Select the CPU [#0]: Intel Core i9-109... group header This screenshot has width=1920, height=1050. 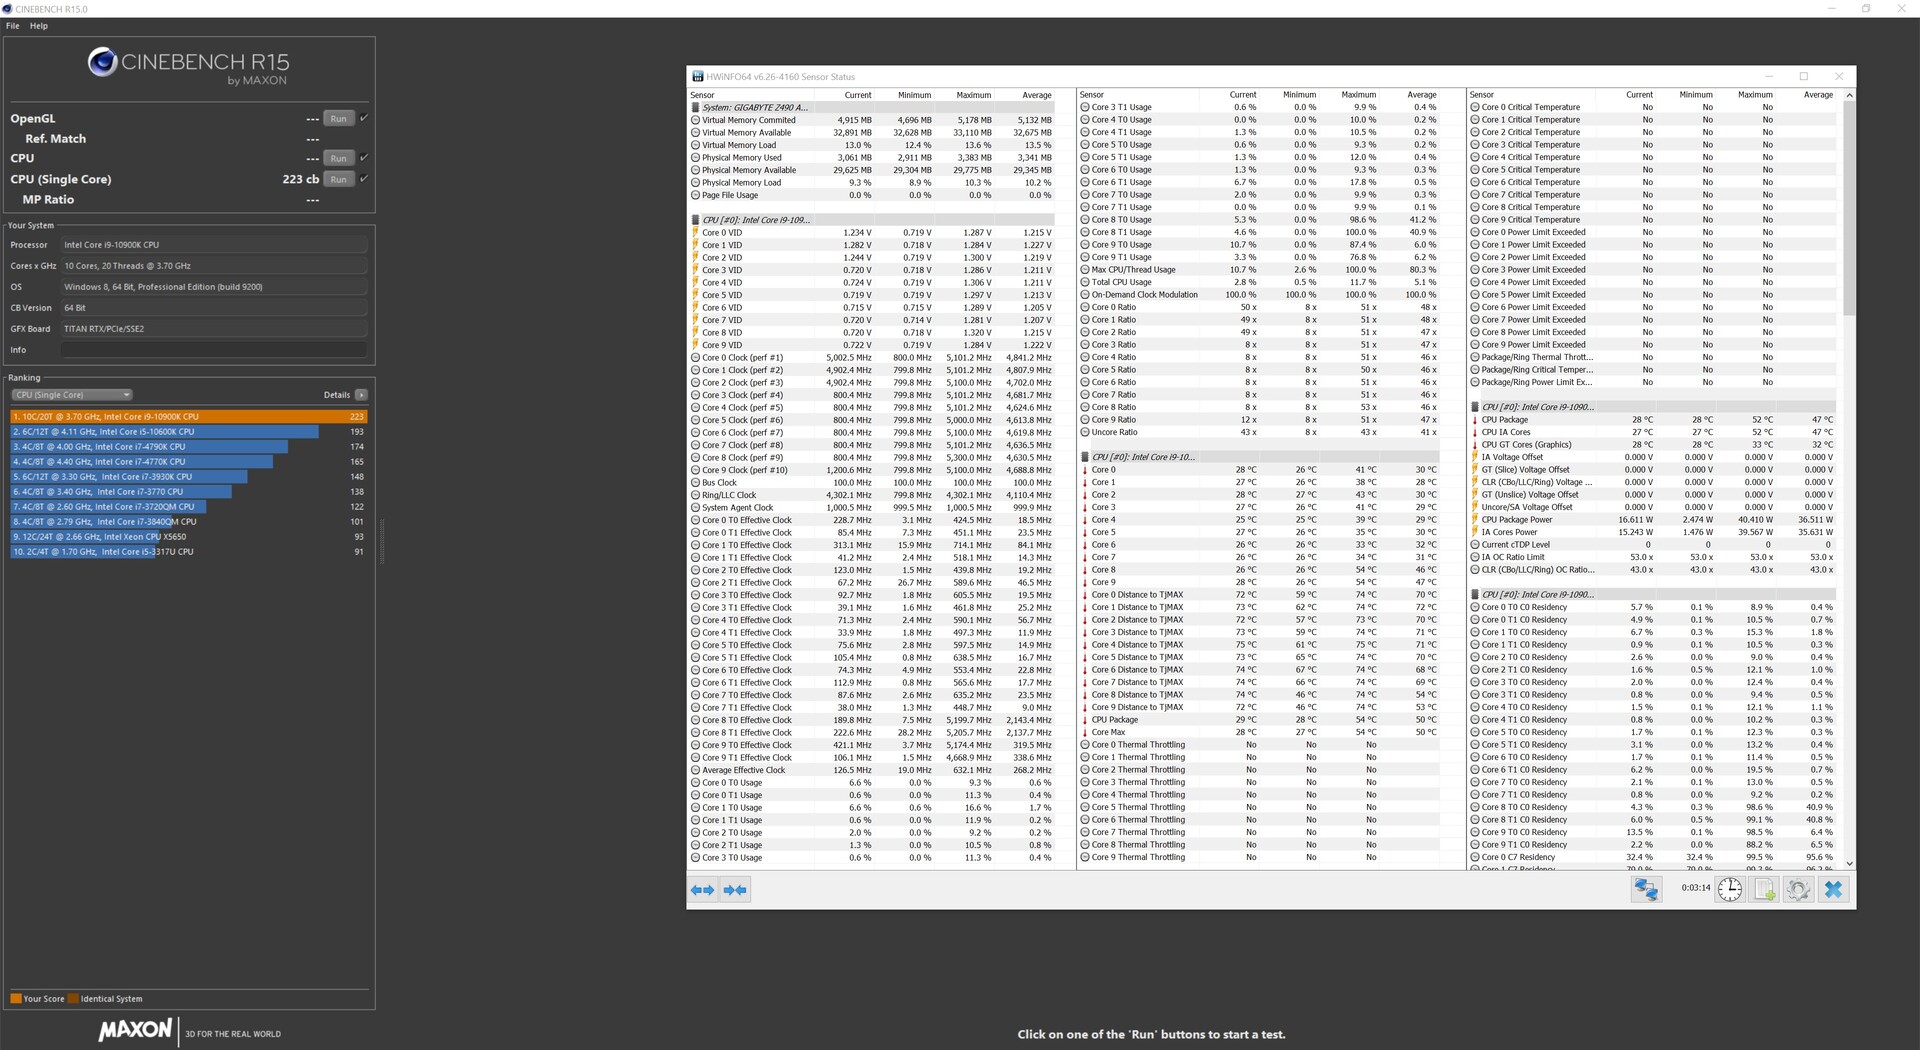(x=871, y=220)
